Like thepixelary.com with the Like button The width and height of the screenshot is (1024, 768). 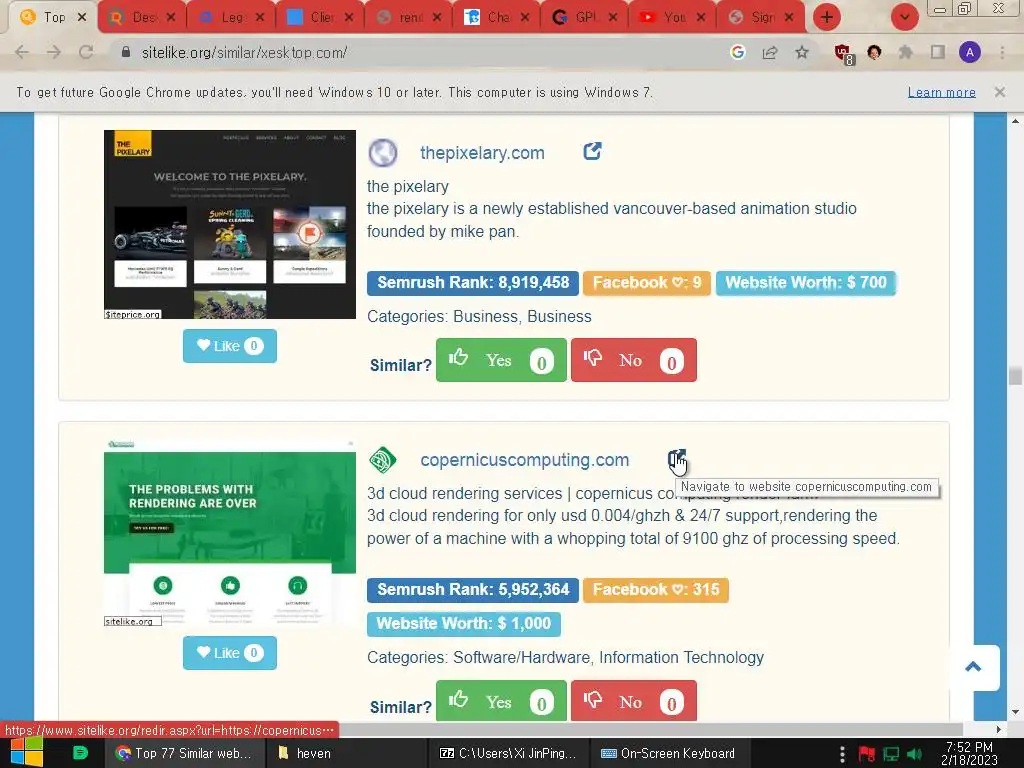230,345
